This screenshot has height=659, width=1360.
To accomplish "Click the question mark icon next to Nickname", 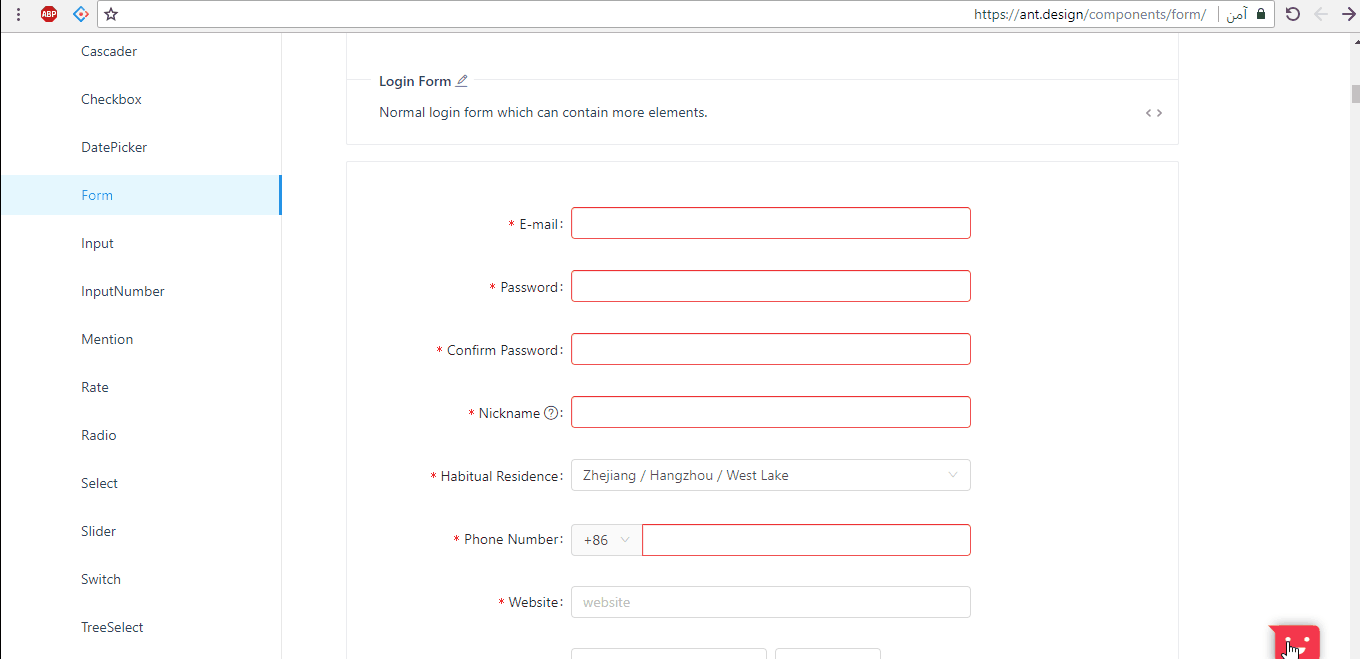I will pos(552,412).
